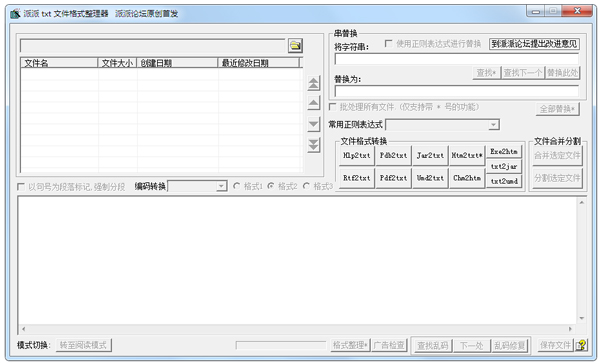Open the help question mark icon
This screenshot has height=364, width=600.
581,345
